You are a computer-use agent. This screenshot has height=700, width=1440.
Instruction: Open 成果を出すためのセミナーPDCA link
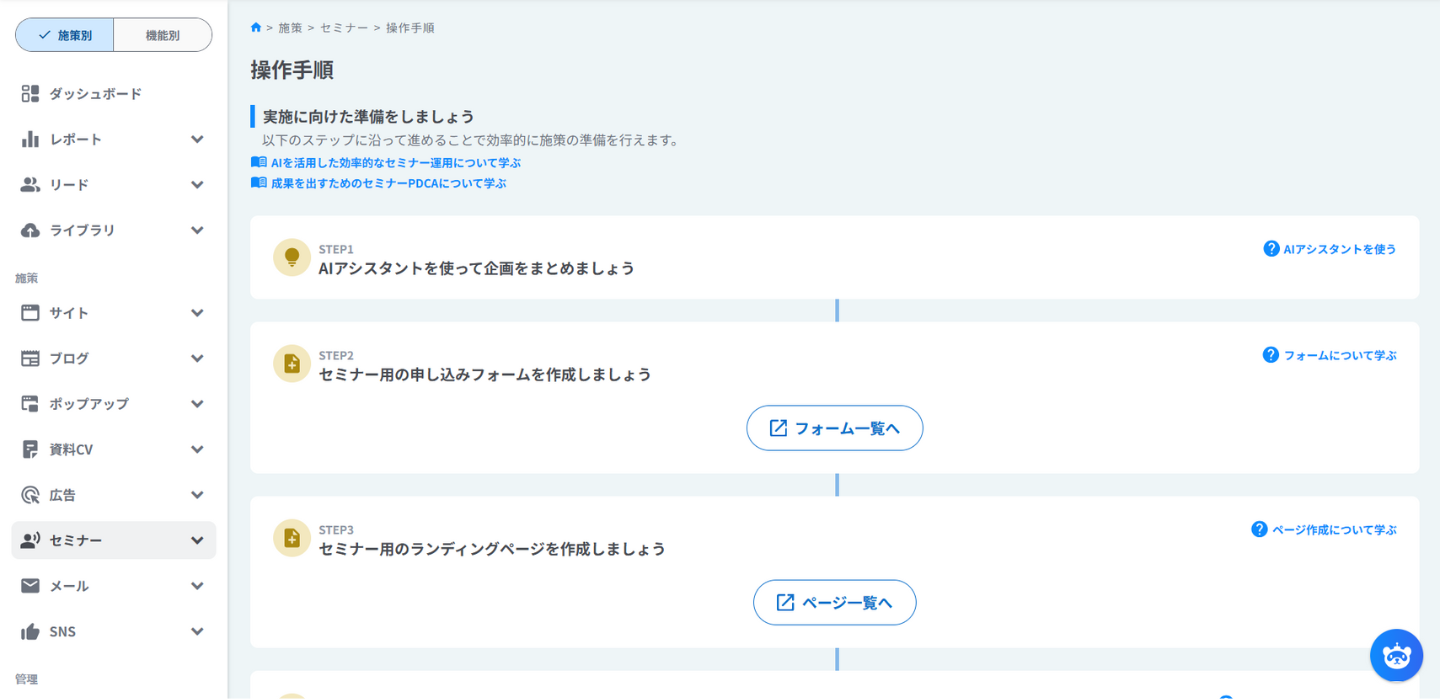[x=389, y=183]
